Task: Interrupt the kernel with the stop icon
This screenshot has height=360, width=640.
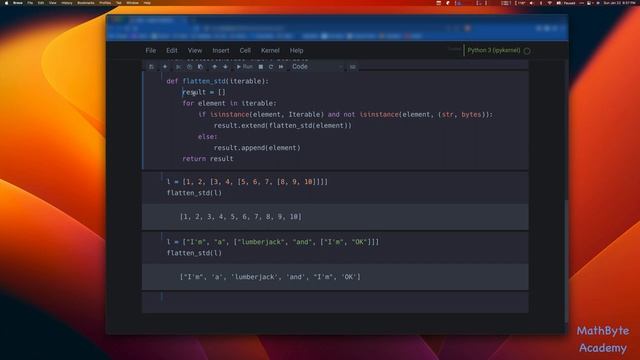Action: pyautogui.click(x=261, y=67)
